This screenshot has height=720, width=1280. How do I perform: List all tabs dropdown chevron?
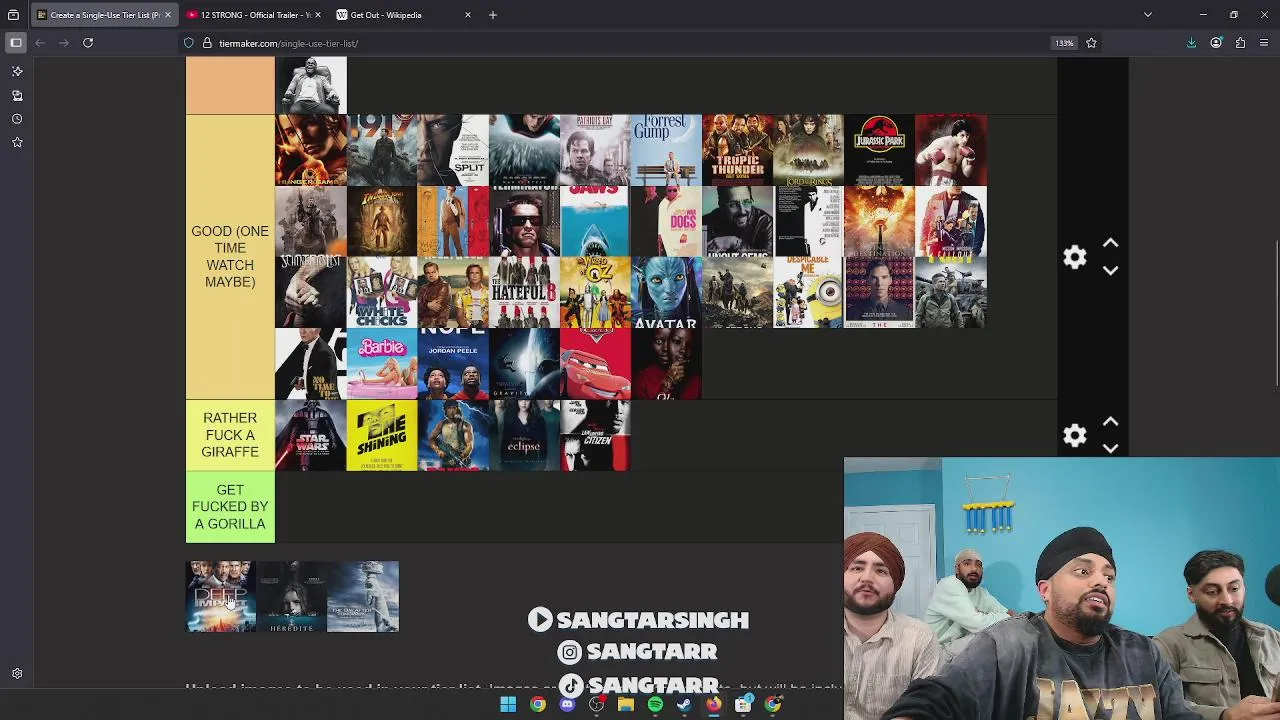pos(1148,15)
